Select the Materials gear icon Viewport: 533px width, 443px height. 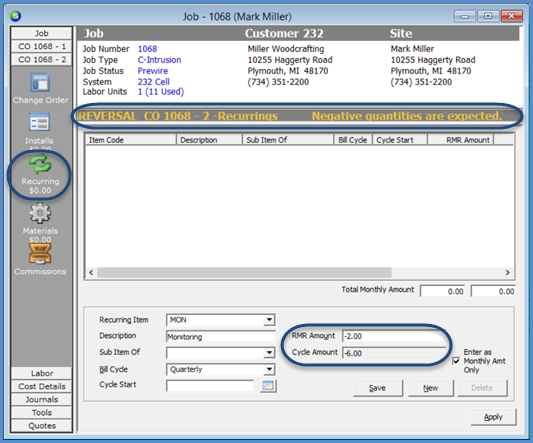click(40, 213)
